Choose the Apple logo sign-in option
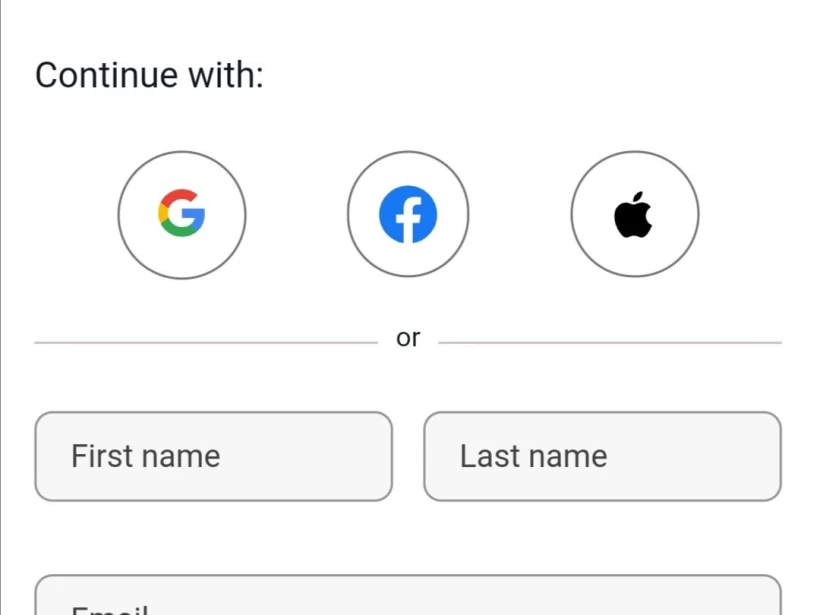This screenshot has height=615, width=820. point(635,215)
